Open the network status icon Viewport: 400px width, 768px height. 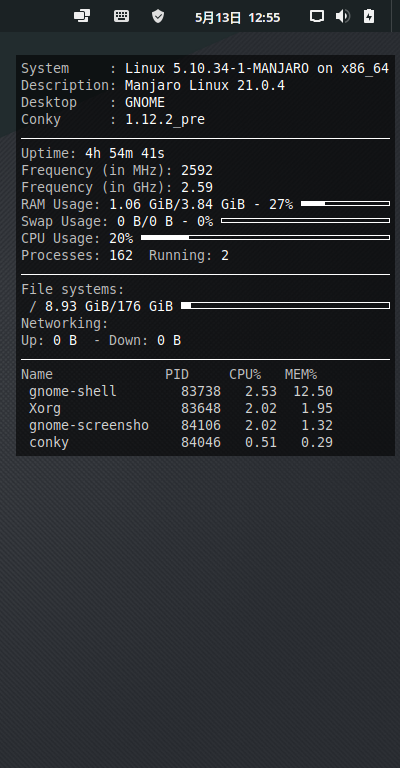coord(317,16)
